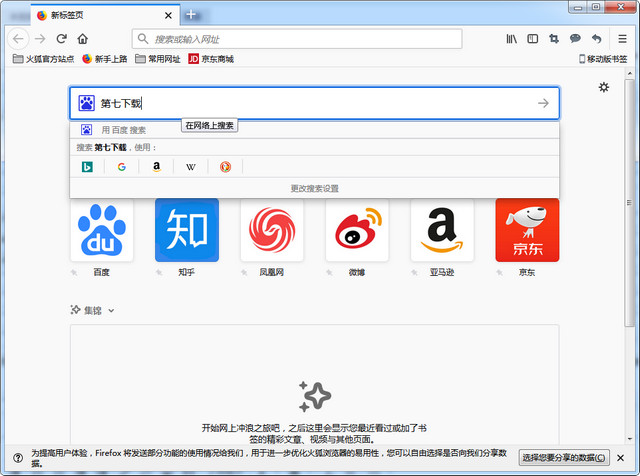Close the 新标签页 tab

(x=168, y=16)
